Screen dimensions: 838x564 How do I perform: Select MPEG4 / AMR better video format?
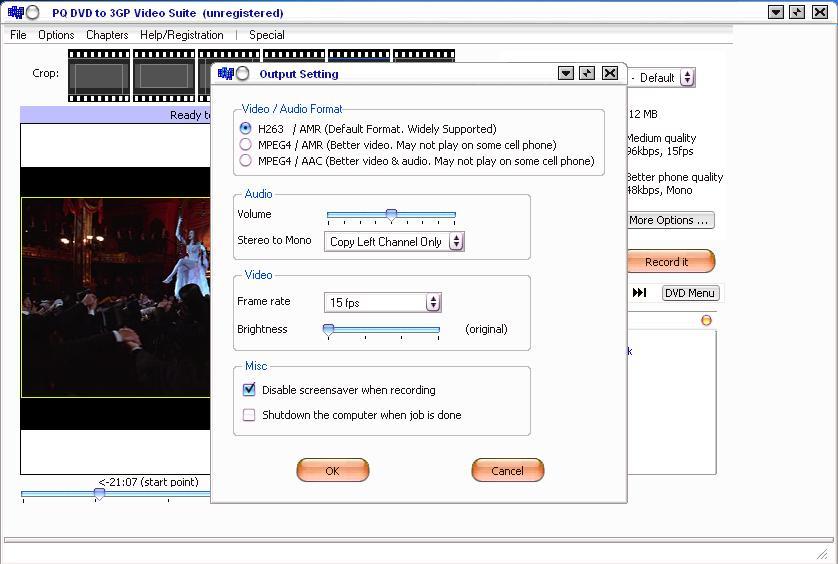coord(245,145)
